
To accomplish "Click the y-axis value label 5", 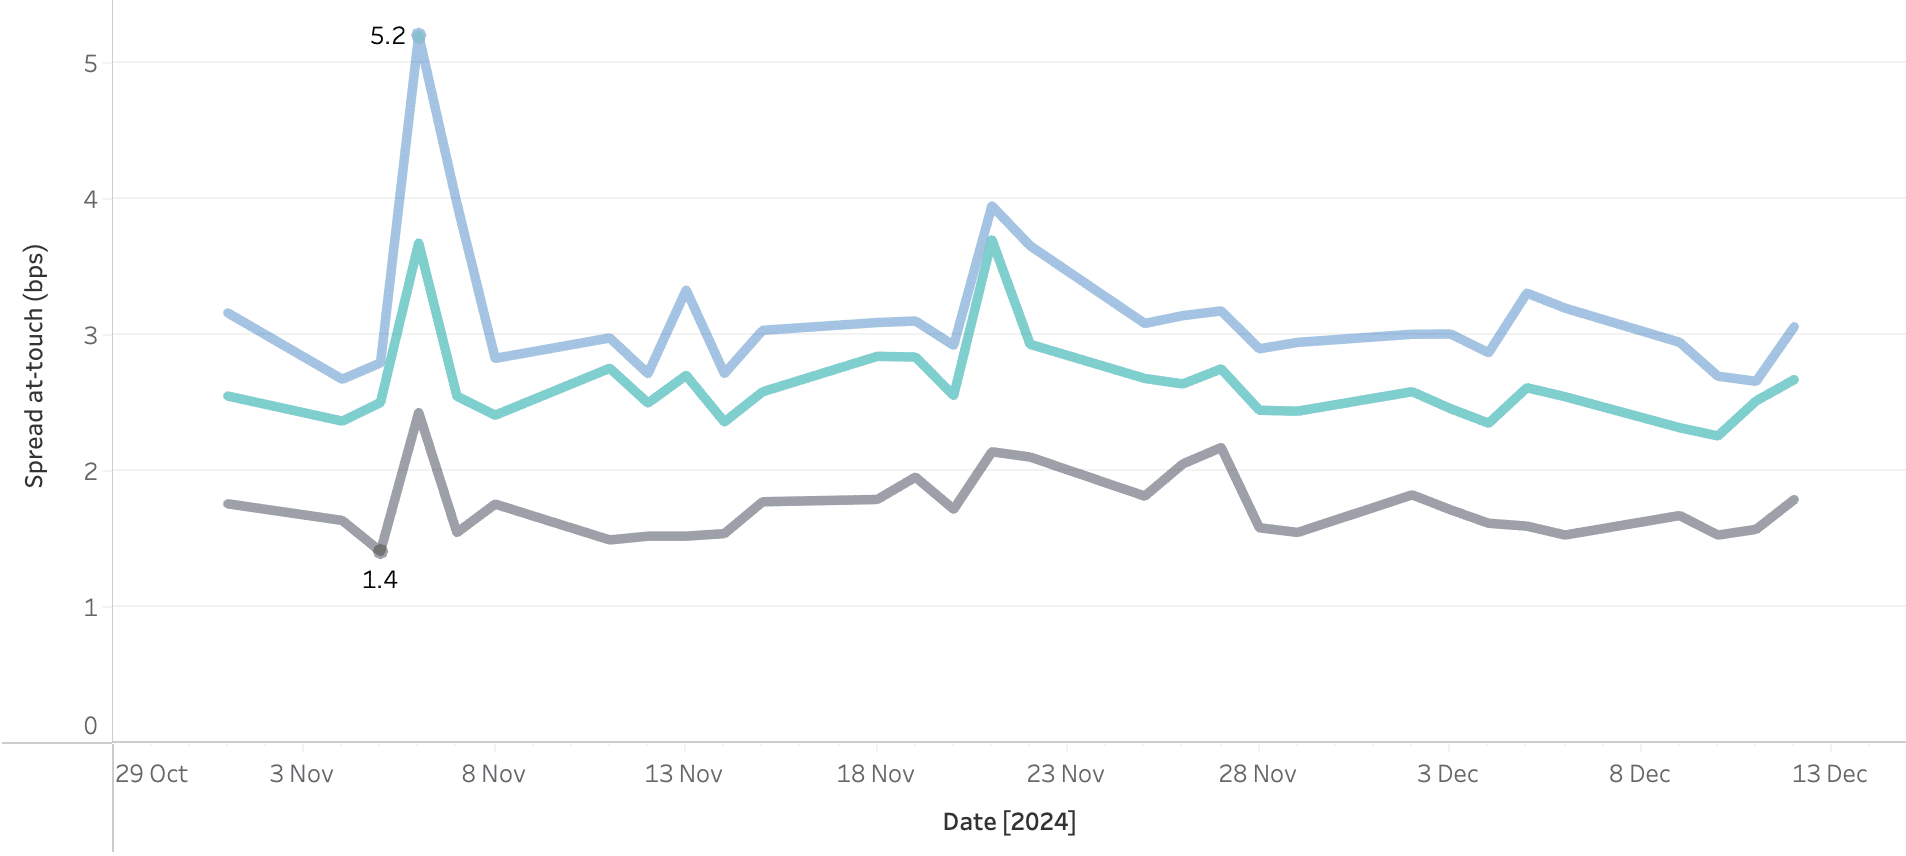I will click(x=91, y=64).
